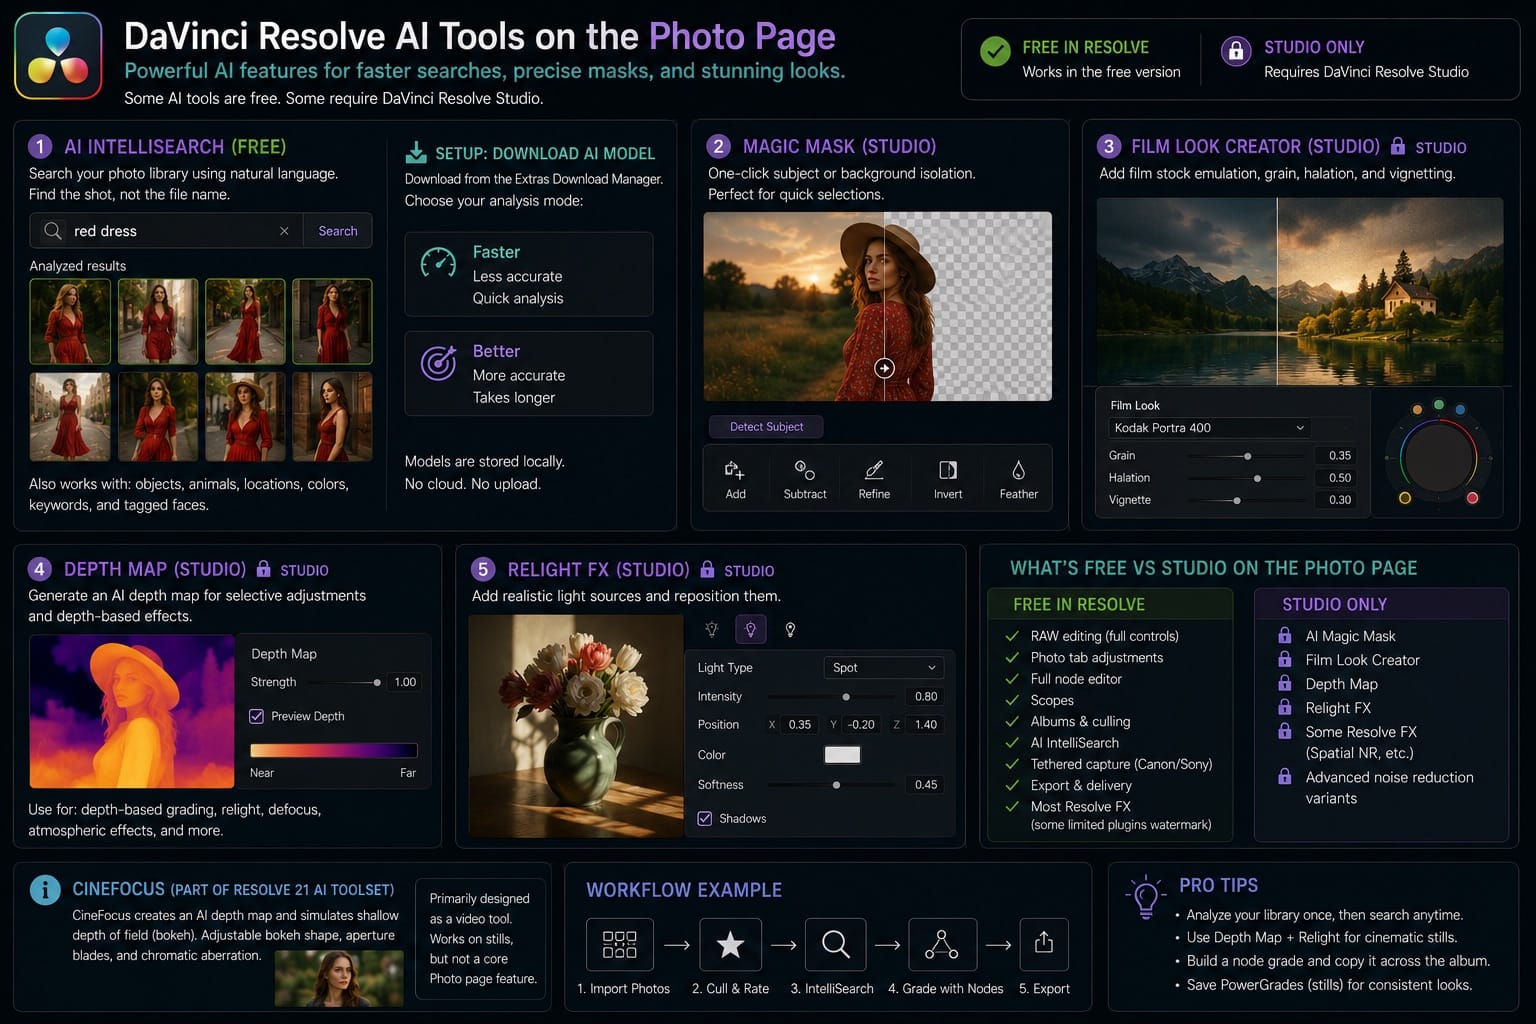Click the IntelliSearch magnifier workflow icon
The width and height of the screenshot is (1536, 1024).
pyautogui.click(x=836, y=944)
